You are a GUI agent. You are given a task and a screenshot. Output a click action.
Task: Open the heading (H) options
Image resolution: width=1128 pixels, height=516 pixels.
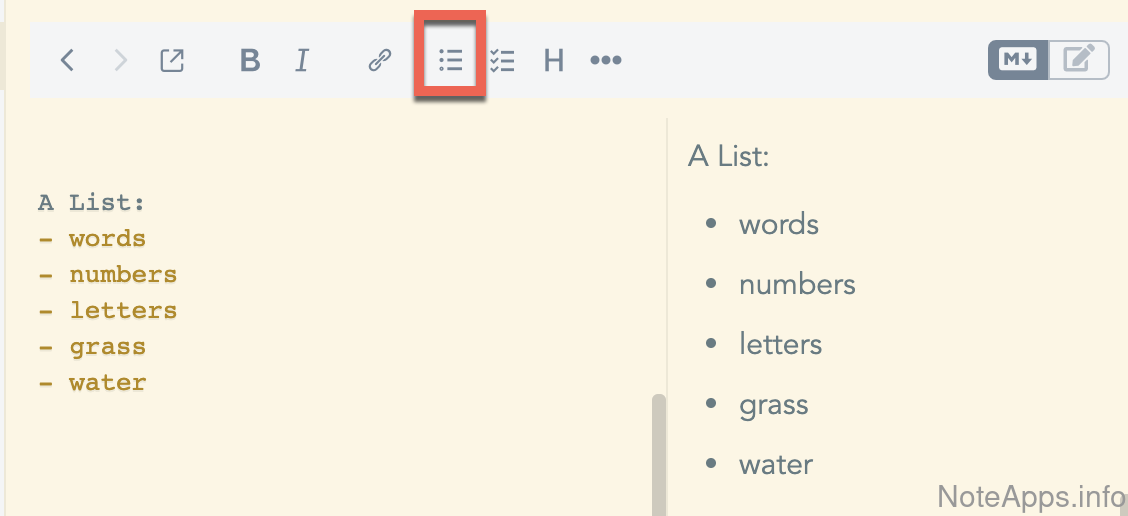(x=554, y=61)
